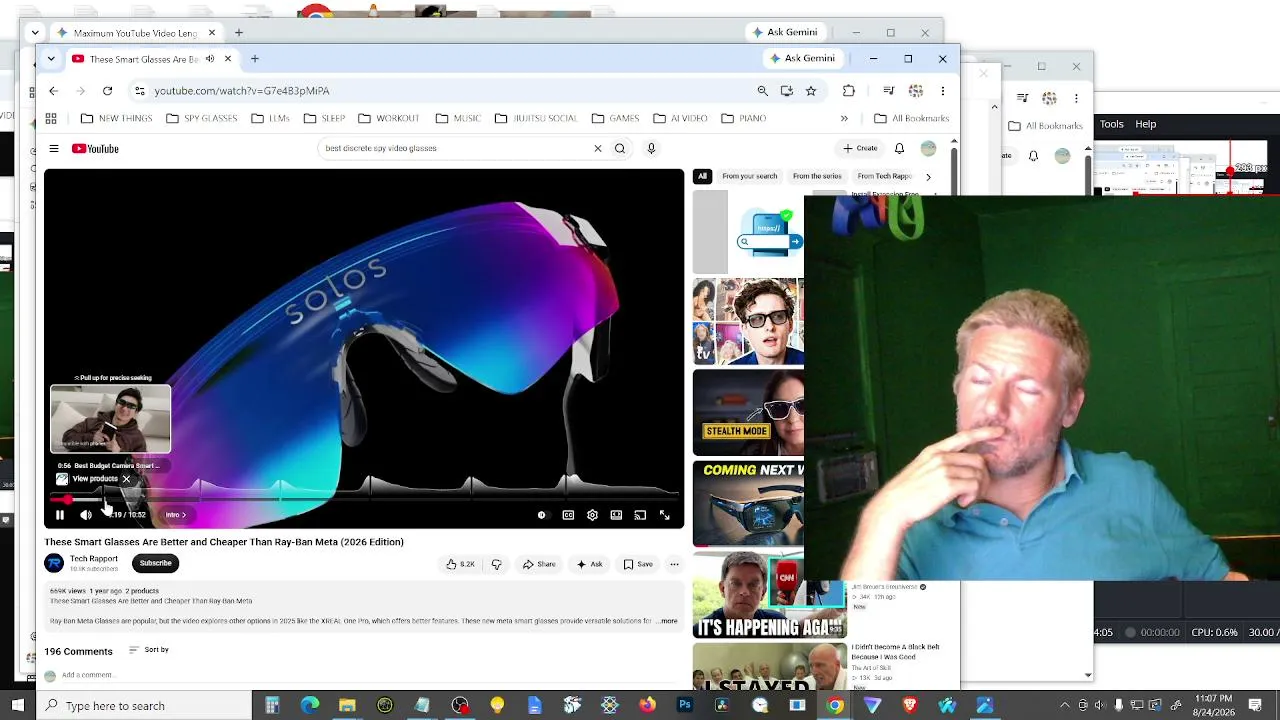Open video player settings gear
Screen dimensions: 1280x720
click(592, 515)
